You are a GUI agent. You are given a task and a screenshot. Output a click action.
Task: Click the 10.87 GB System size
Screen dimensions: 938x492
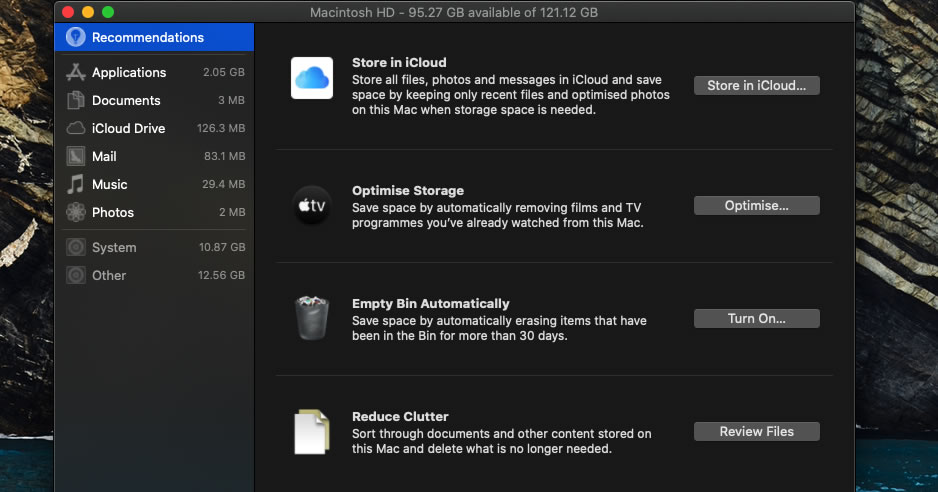[222, 247]
